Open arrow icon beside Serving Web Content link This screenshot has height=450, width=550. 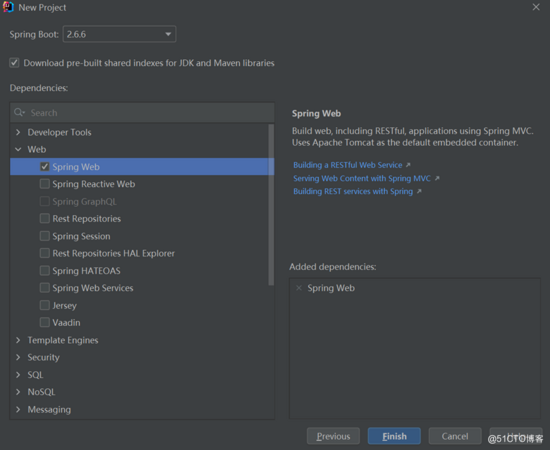pos(437,178)
